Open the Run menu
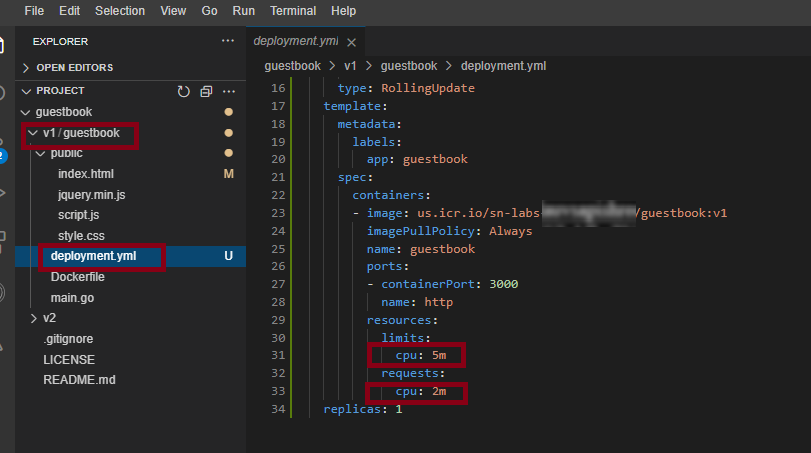811x453 pixels. click(243, 11)
